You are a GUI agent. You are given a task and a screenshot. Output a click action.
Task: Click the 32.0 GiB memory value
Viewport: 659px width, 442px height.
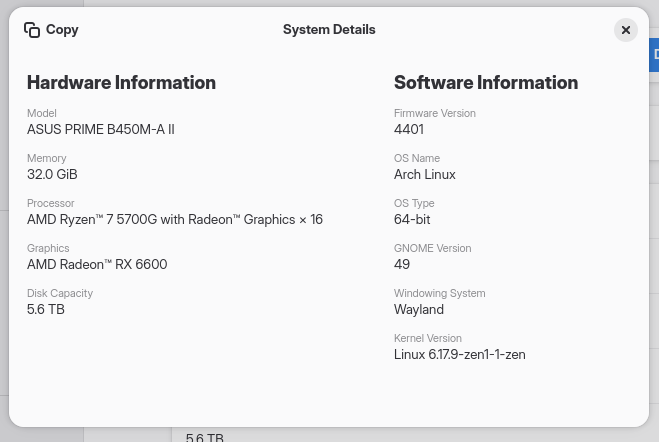[52, 174]
